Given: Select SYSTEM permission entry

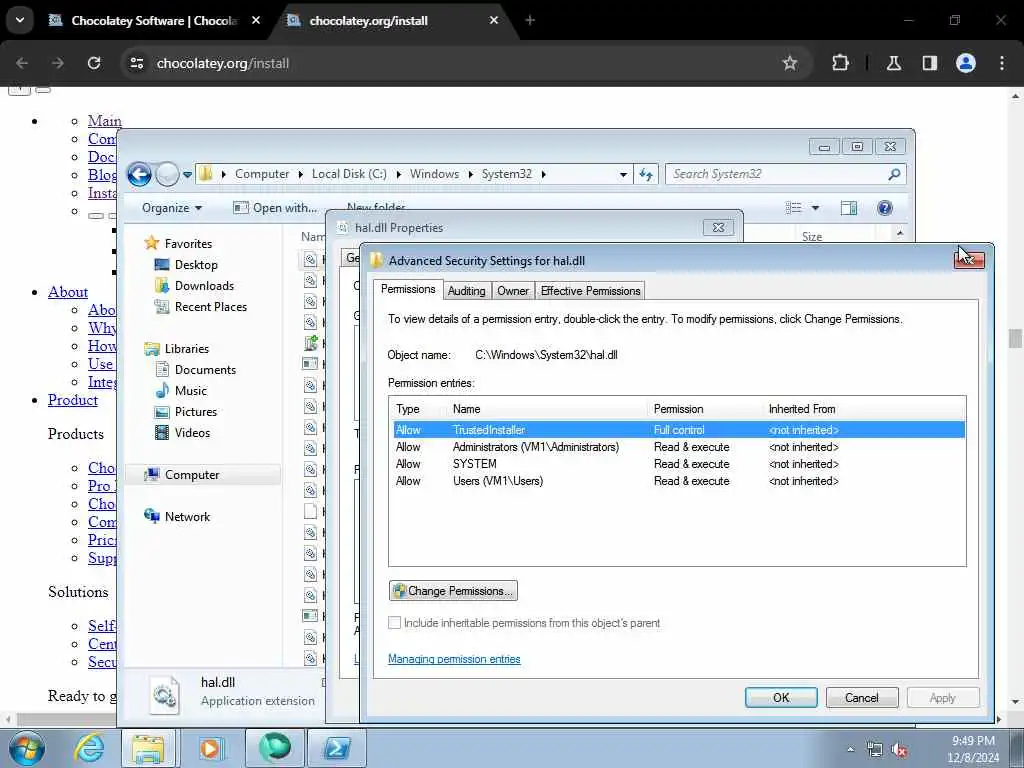Looking at the screenshot, I should click(x=679, y=464).
